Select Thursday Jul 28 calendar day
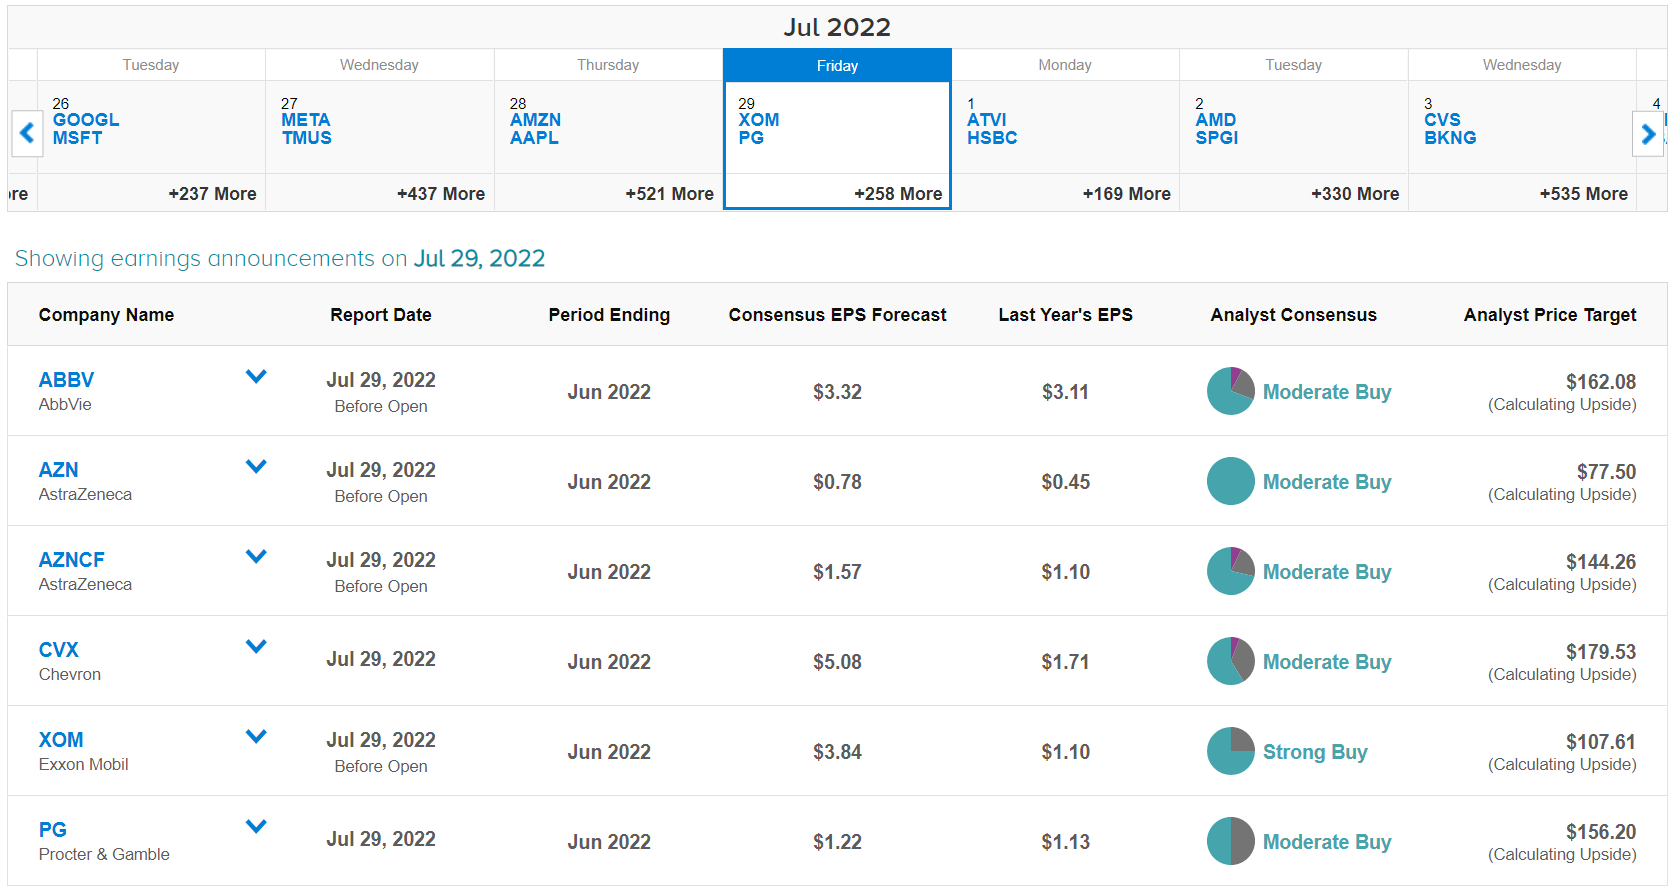Viewport: 1677px width, 892px height. (608, 130)
